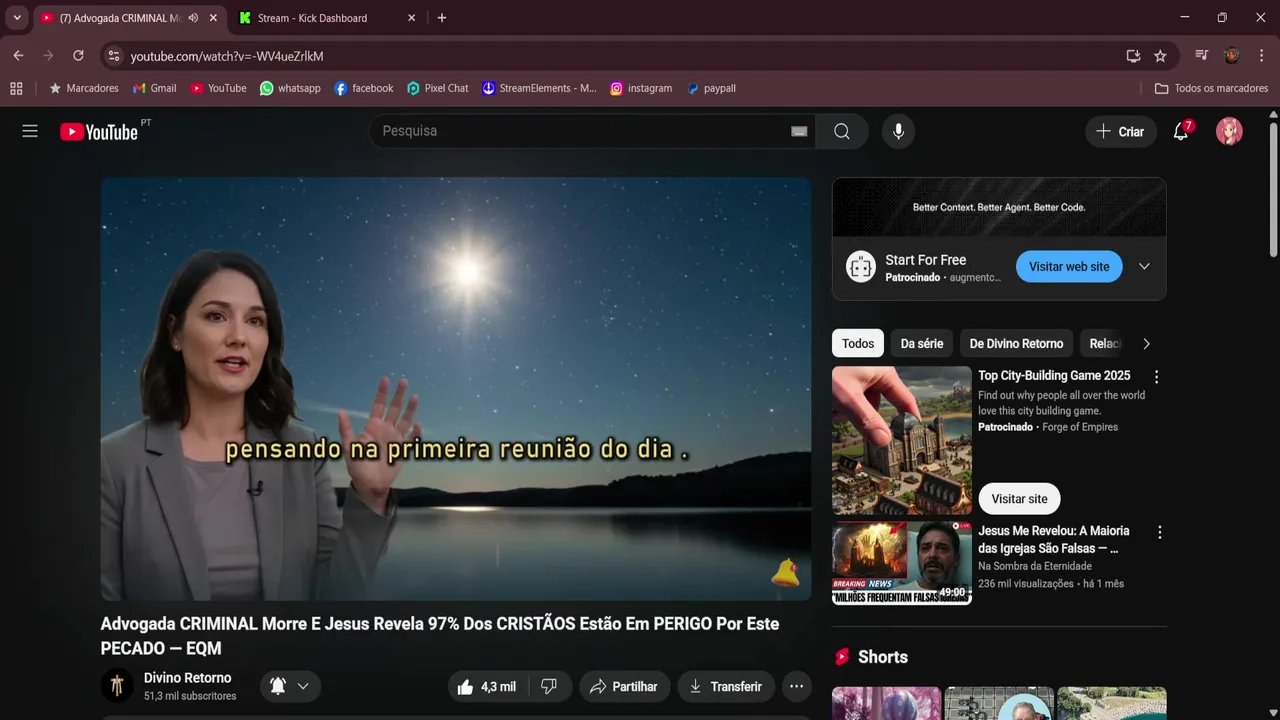Open Divino Retorno channel avatar
1280x720 pixels.
(x=117, y=685)
